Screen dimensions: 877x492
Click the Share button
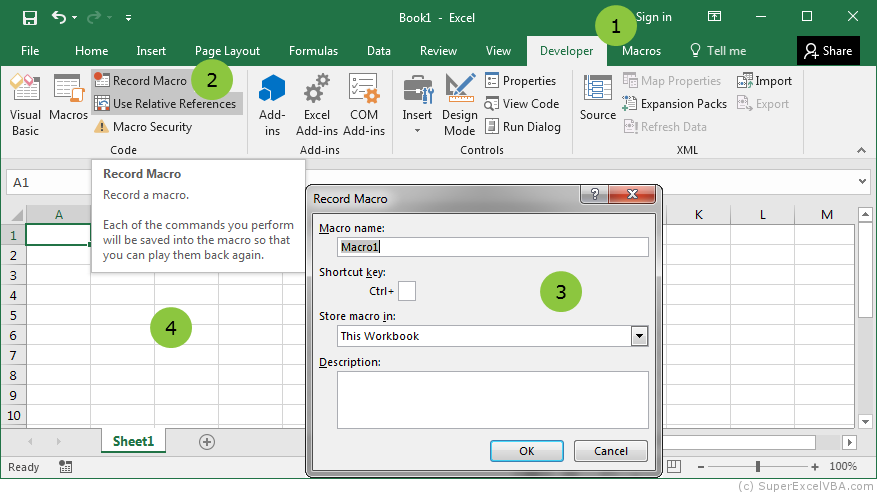click(828, 51)
